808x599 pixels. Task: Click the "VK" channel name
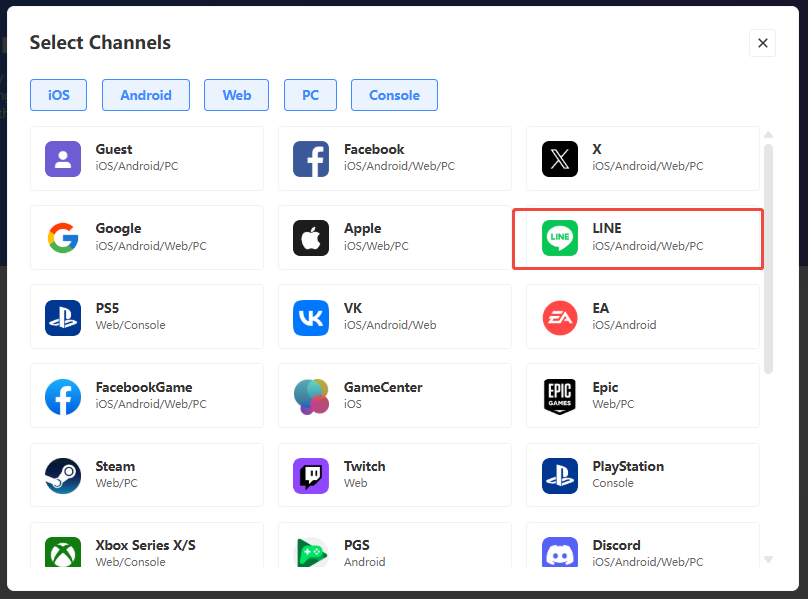click(353, 308)
